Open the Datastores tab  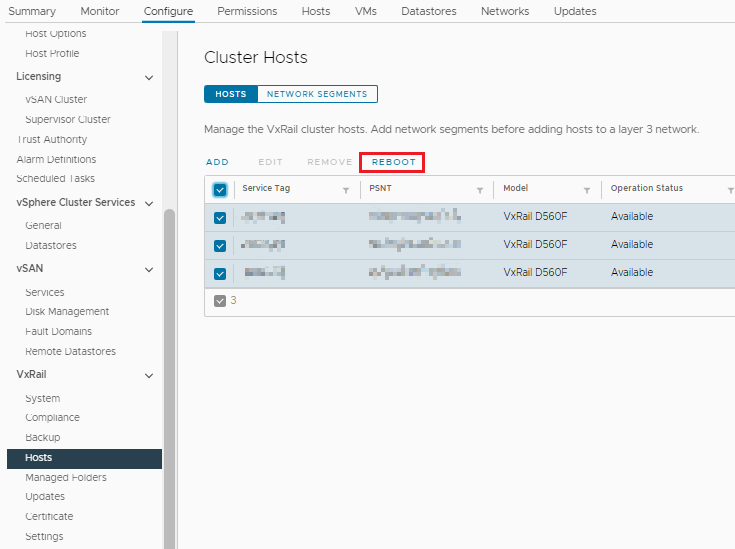coord(428,11)
